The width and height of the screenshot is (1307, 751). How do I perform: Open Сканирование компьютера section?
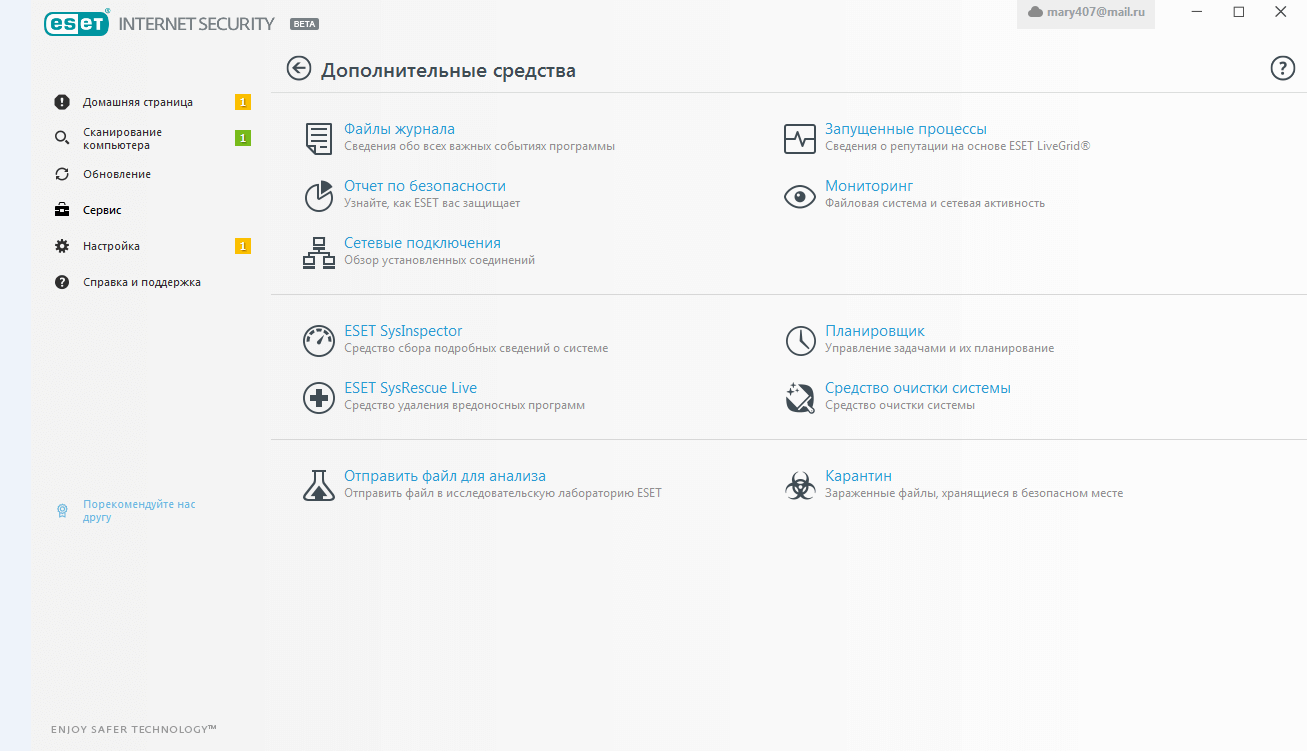pos(122,138)
